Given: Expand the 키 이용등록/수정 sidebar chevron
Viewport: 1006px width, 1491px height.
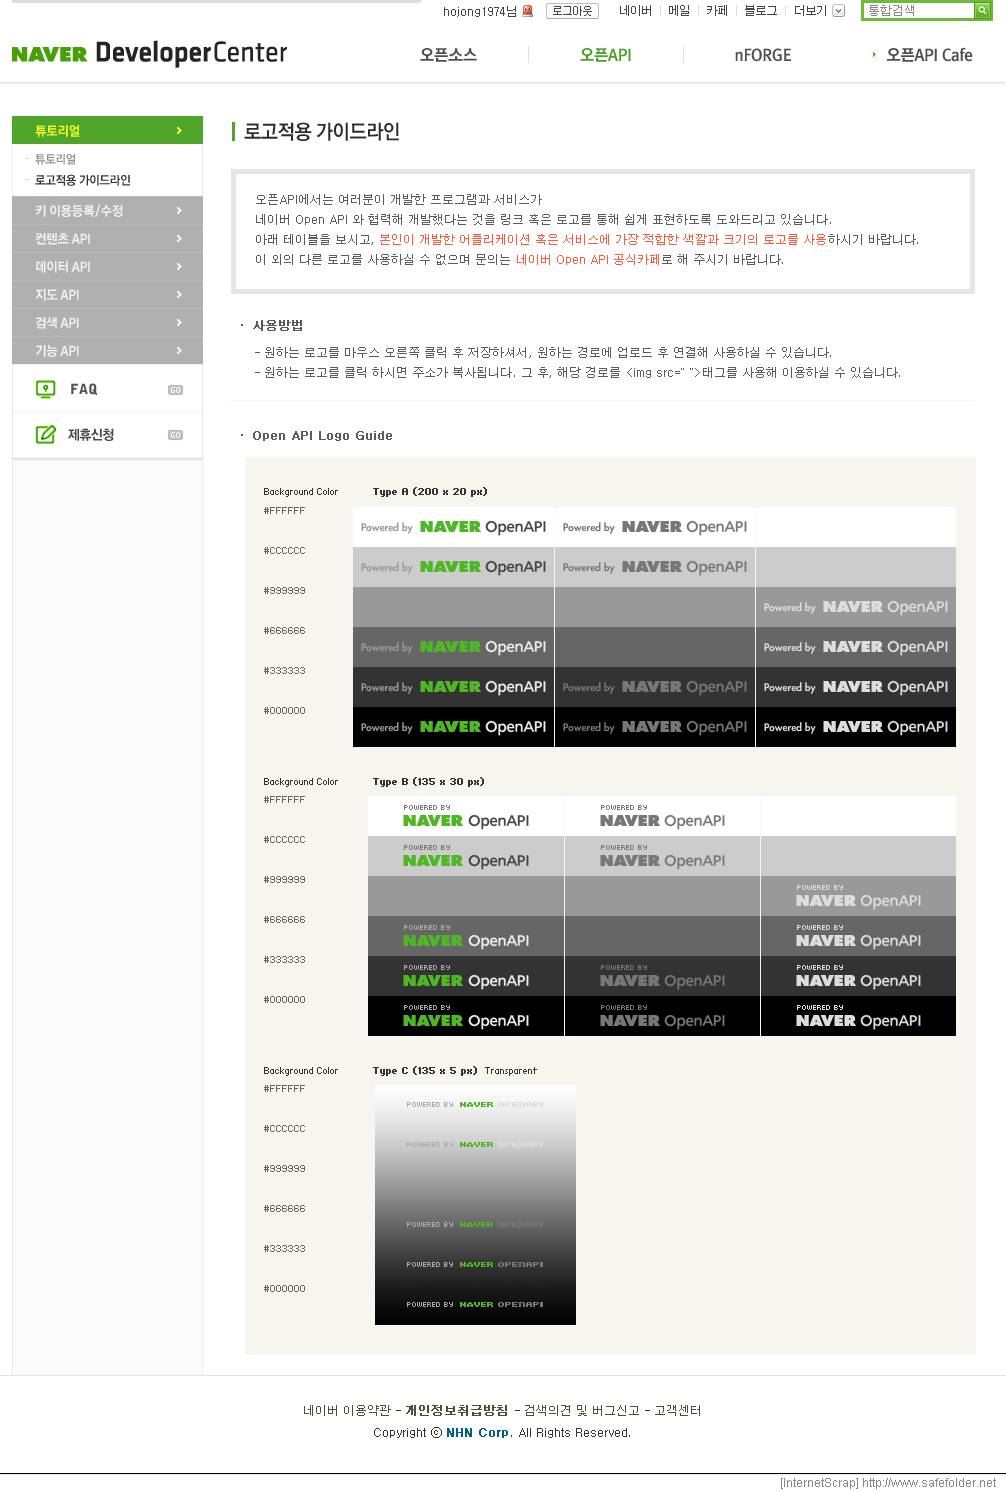Looking at the screenshot, I should (179, 211).
